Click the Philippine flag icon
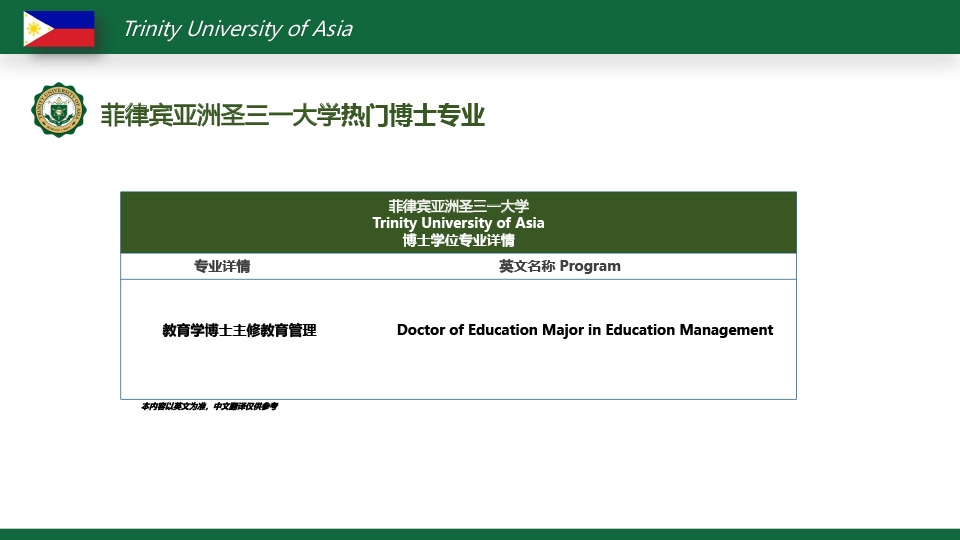 (x=59, y=29)
